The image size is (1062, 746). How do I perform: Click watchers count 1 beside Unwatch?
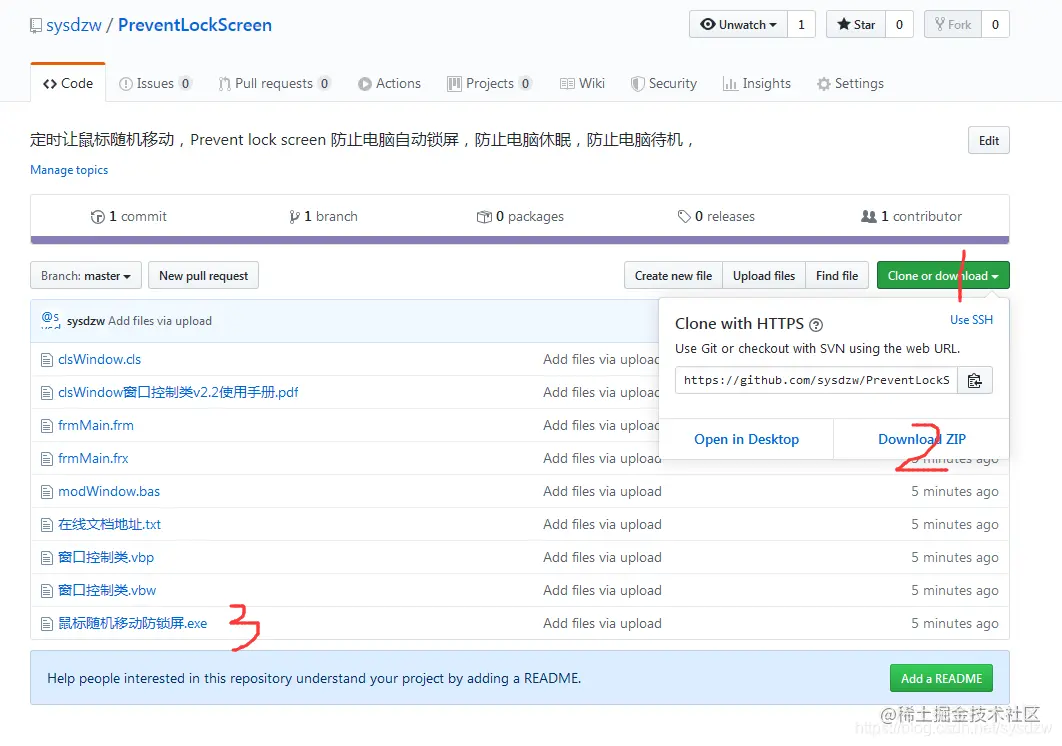coord(801,24)
